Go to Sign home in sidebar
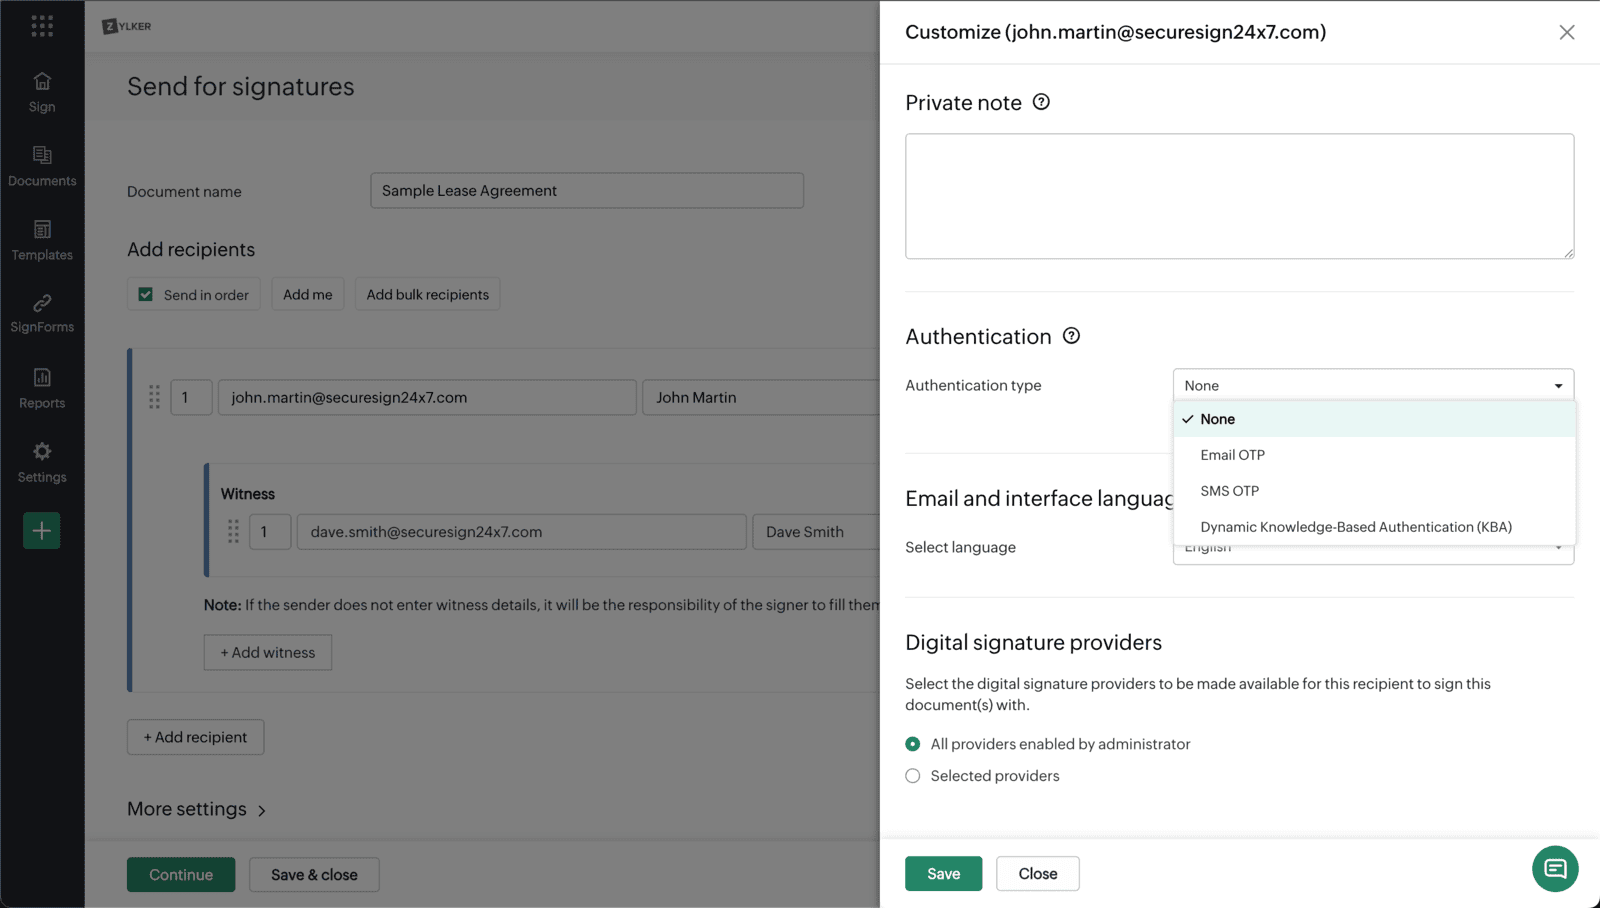Viewport: 1600px width, 908px height. 42,92
